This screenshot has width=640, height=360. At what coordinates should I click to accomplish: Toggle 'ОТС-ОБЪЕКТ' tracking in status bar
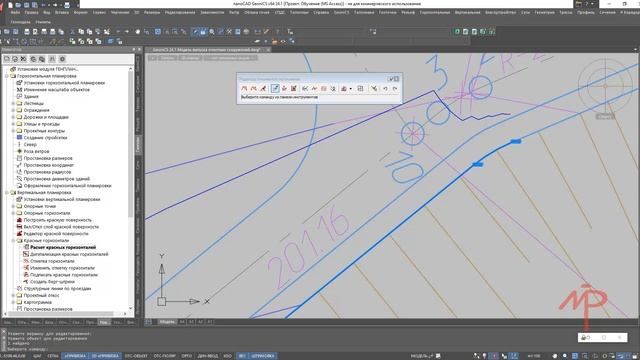click(136, 356)
